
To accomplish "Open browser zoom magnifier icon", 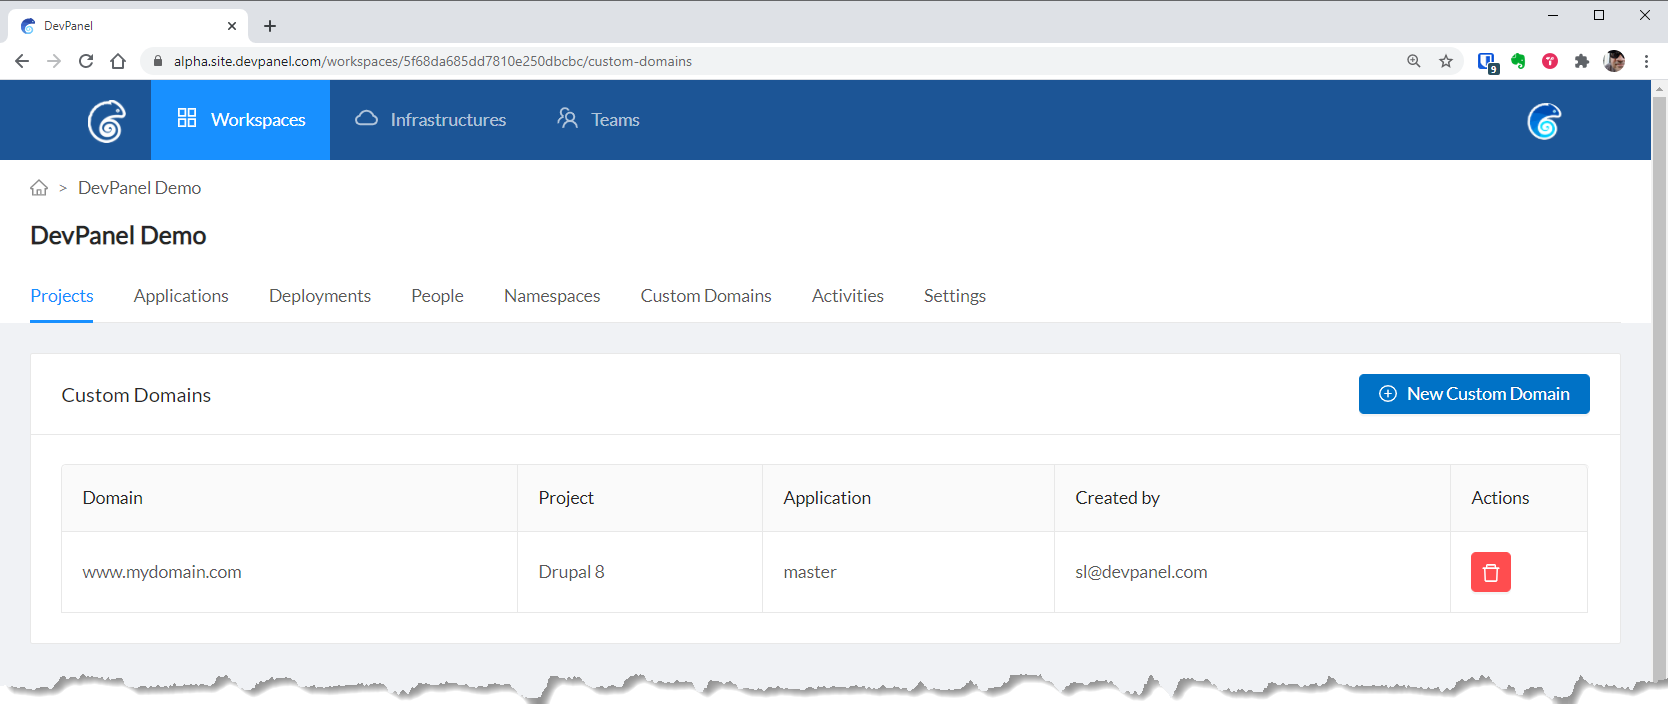I will (1414, 61).
